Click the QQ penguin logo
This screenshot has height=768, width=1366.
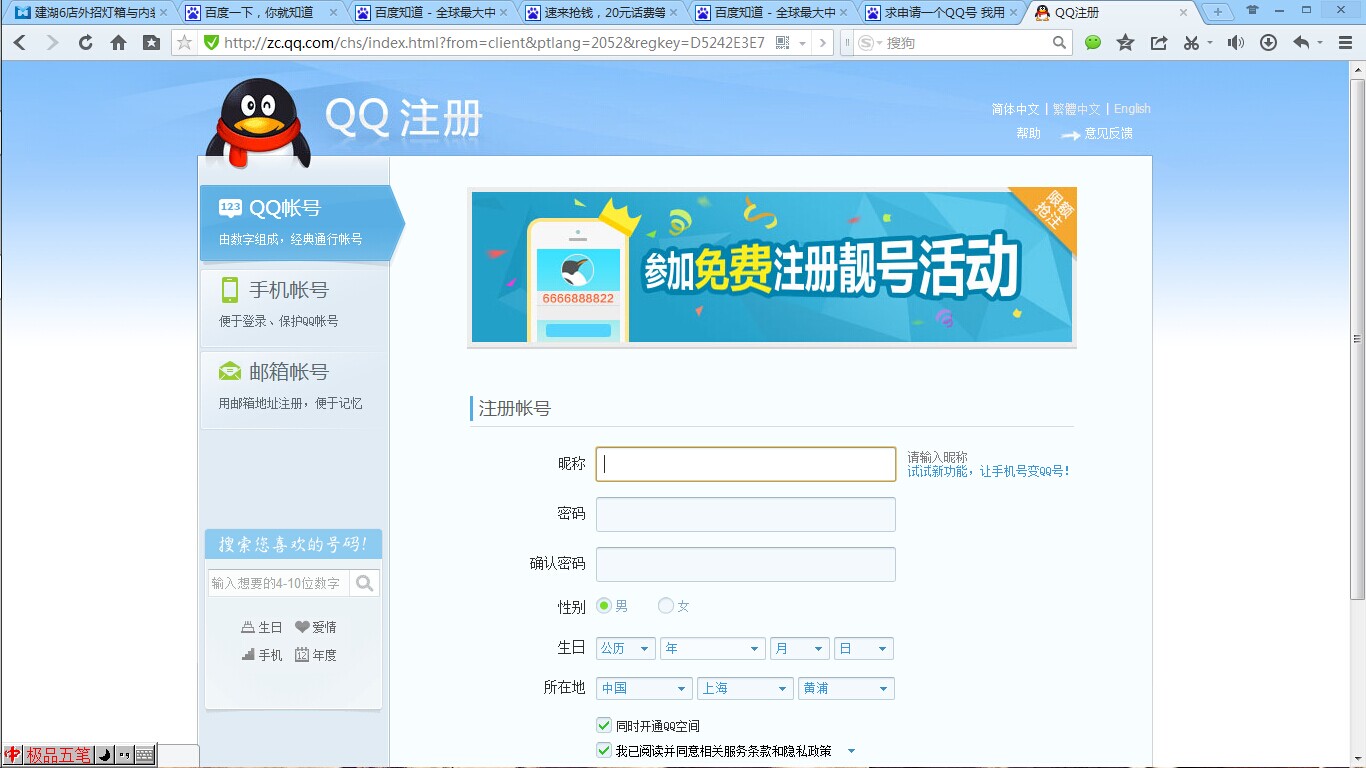pyautogui.click(x=258, y=117)
